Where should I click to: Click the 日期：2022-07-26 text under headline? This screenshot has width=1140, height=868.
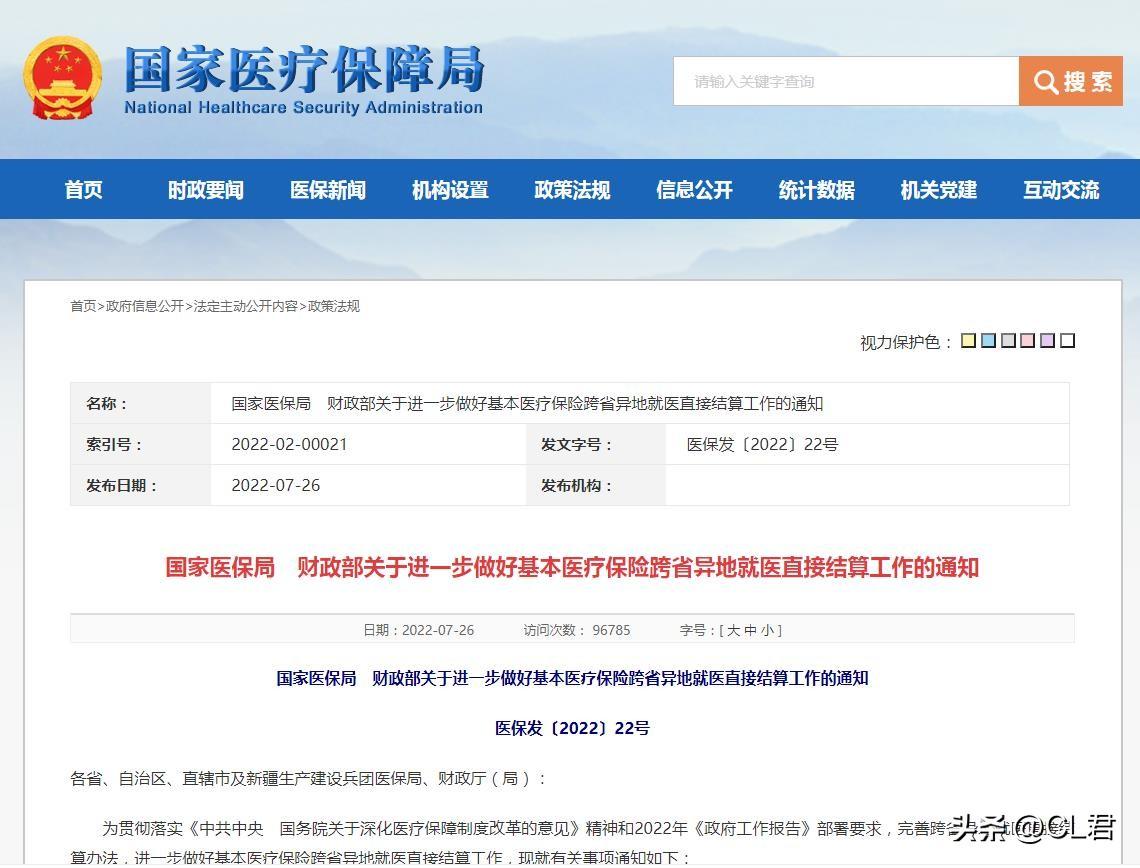coord(419,630)
